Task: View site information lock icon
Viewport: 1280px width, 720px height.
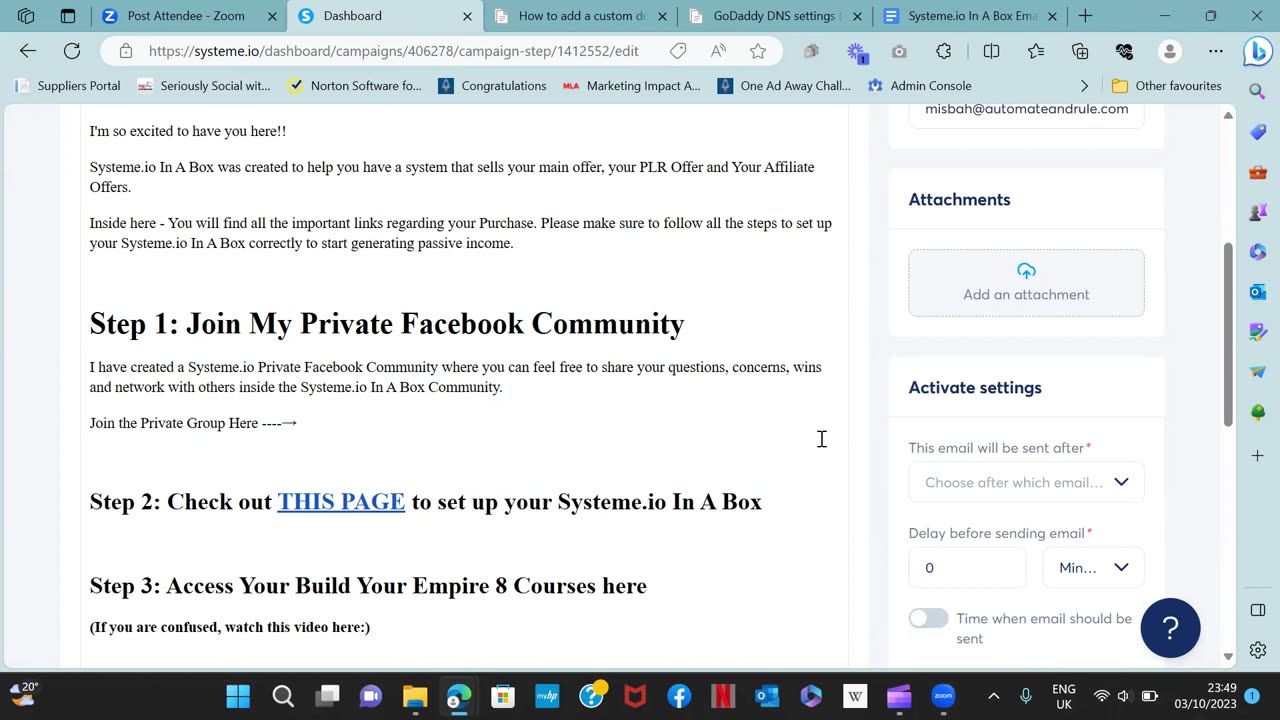Action: (125, 51)
